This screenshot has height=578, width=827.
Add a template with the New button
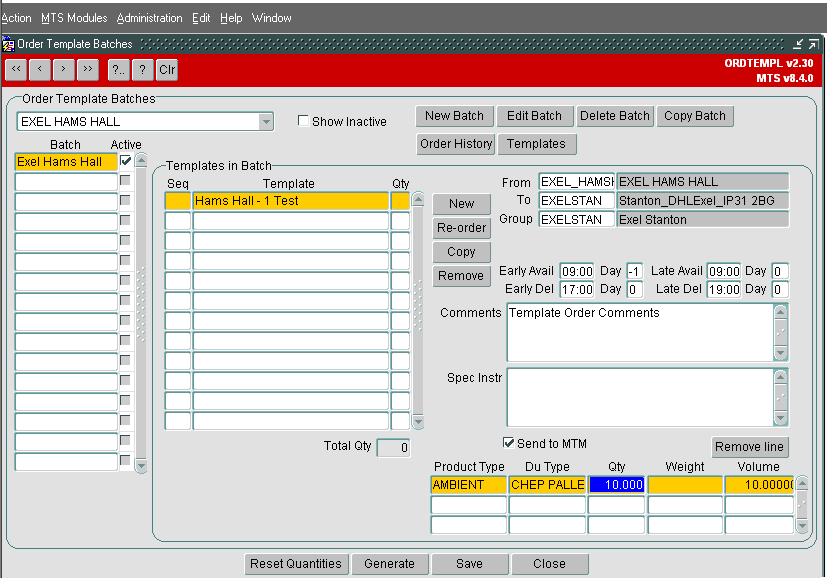click(461, 204)
